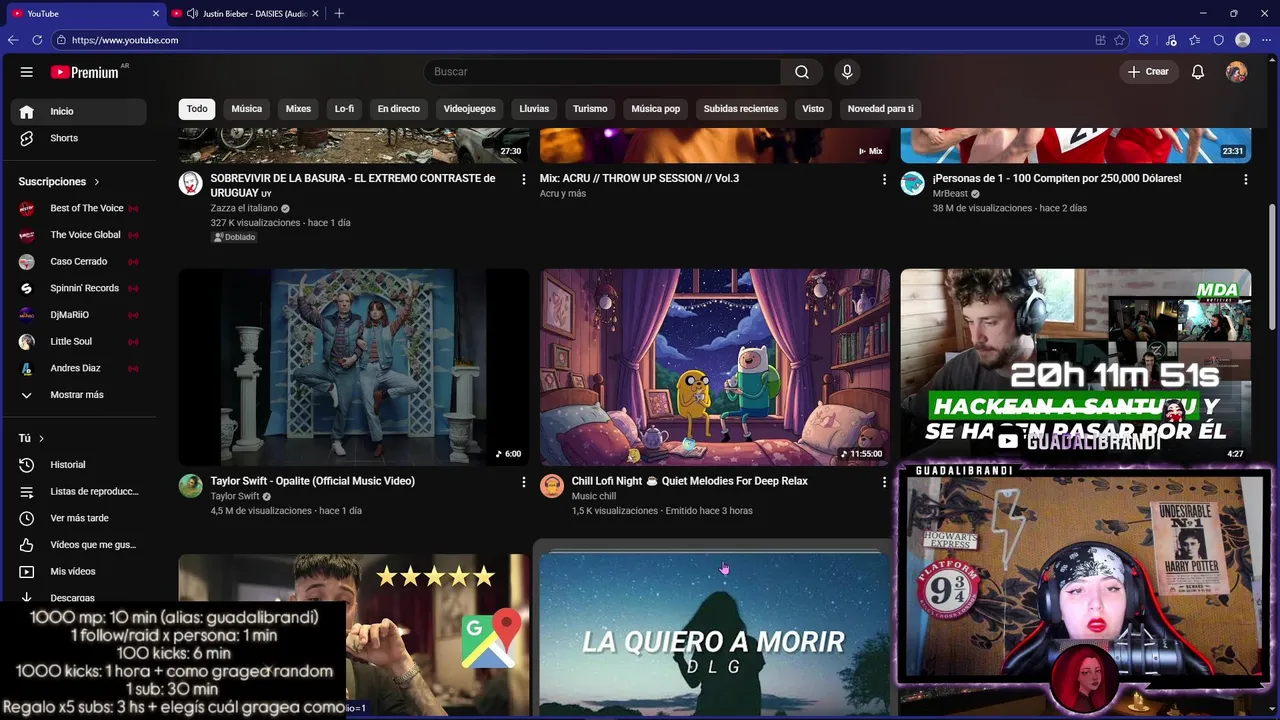This screenshot has width=1280, height=720.
Task: Open Little Soul subscription
Action: pos(78,341)
